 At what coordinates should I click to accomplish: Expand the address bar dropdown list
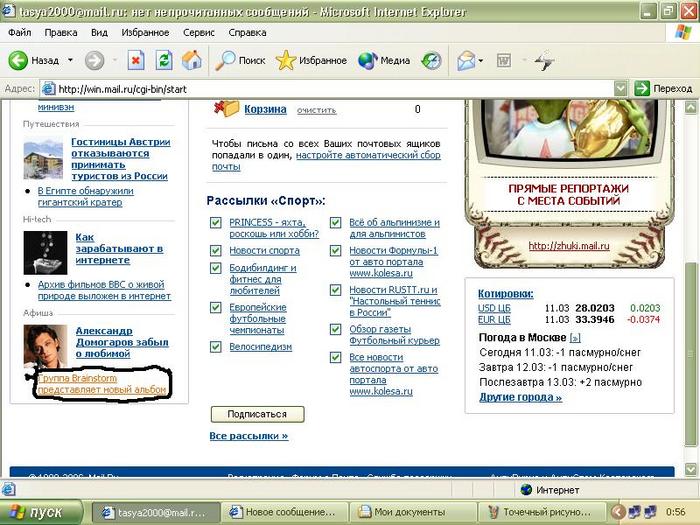(x=621, y=88)
